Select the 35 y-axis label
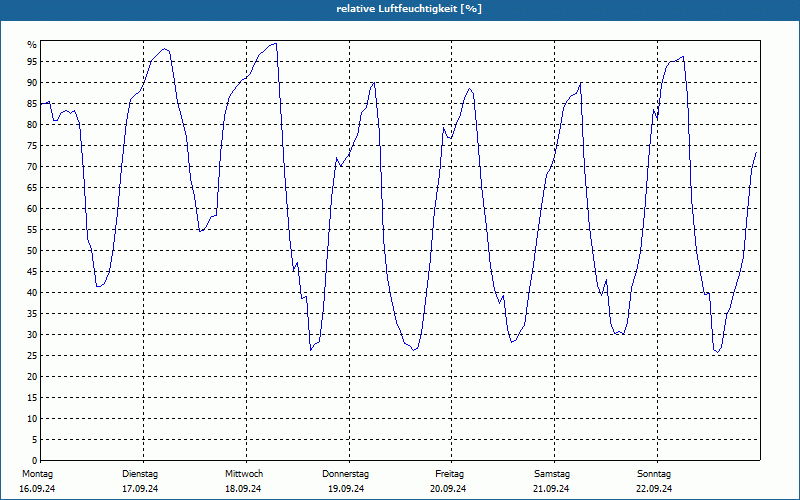Image resolution: width=800 pixels, height=500 pixels. tap(32, 314)
